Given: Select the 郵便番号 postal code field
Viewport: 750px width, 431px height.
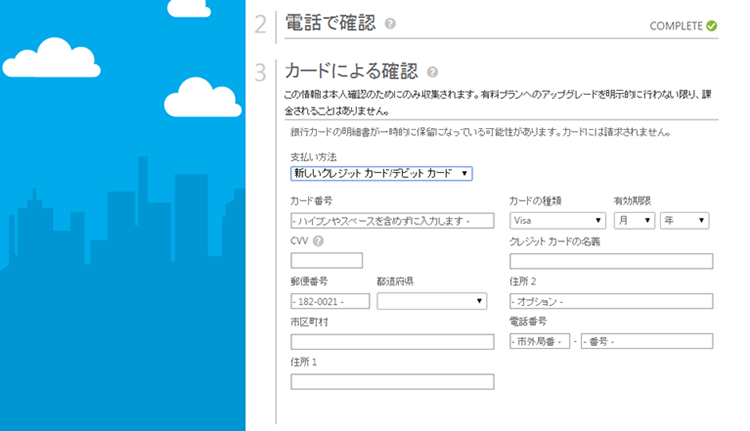Looking at the screenshot, I should coord(329,301).
